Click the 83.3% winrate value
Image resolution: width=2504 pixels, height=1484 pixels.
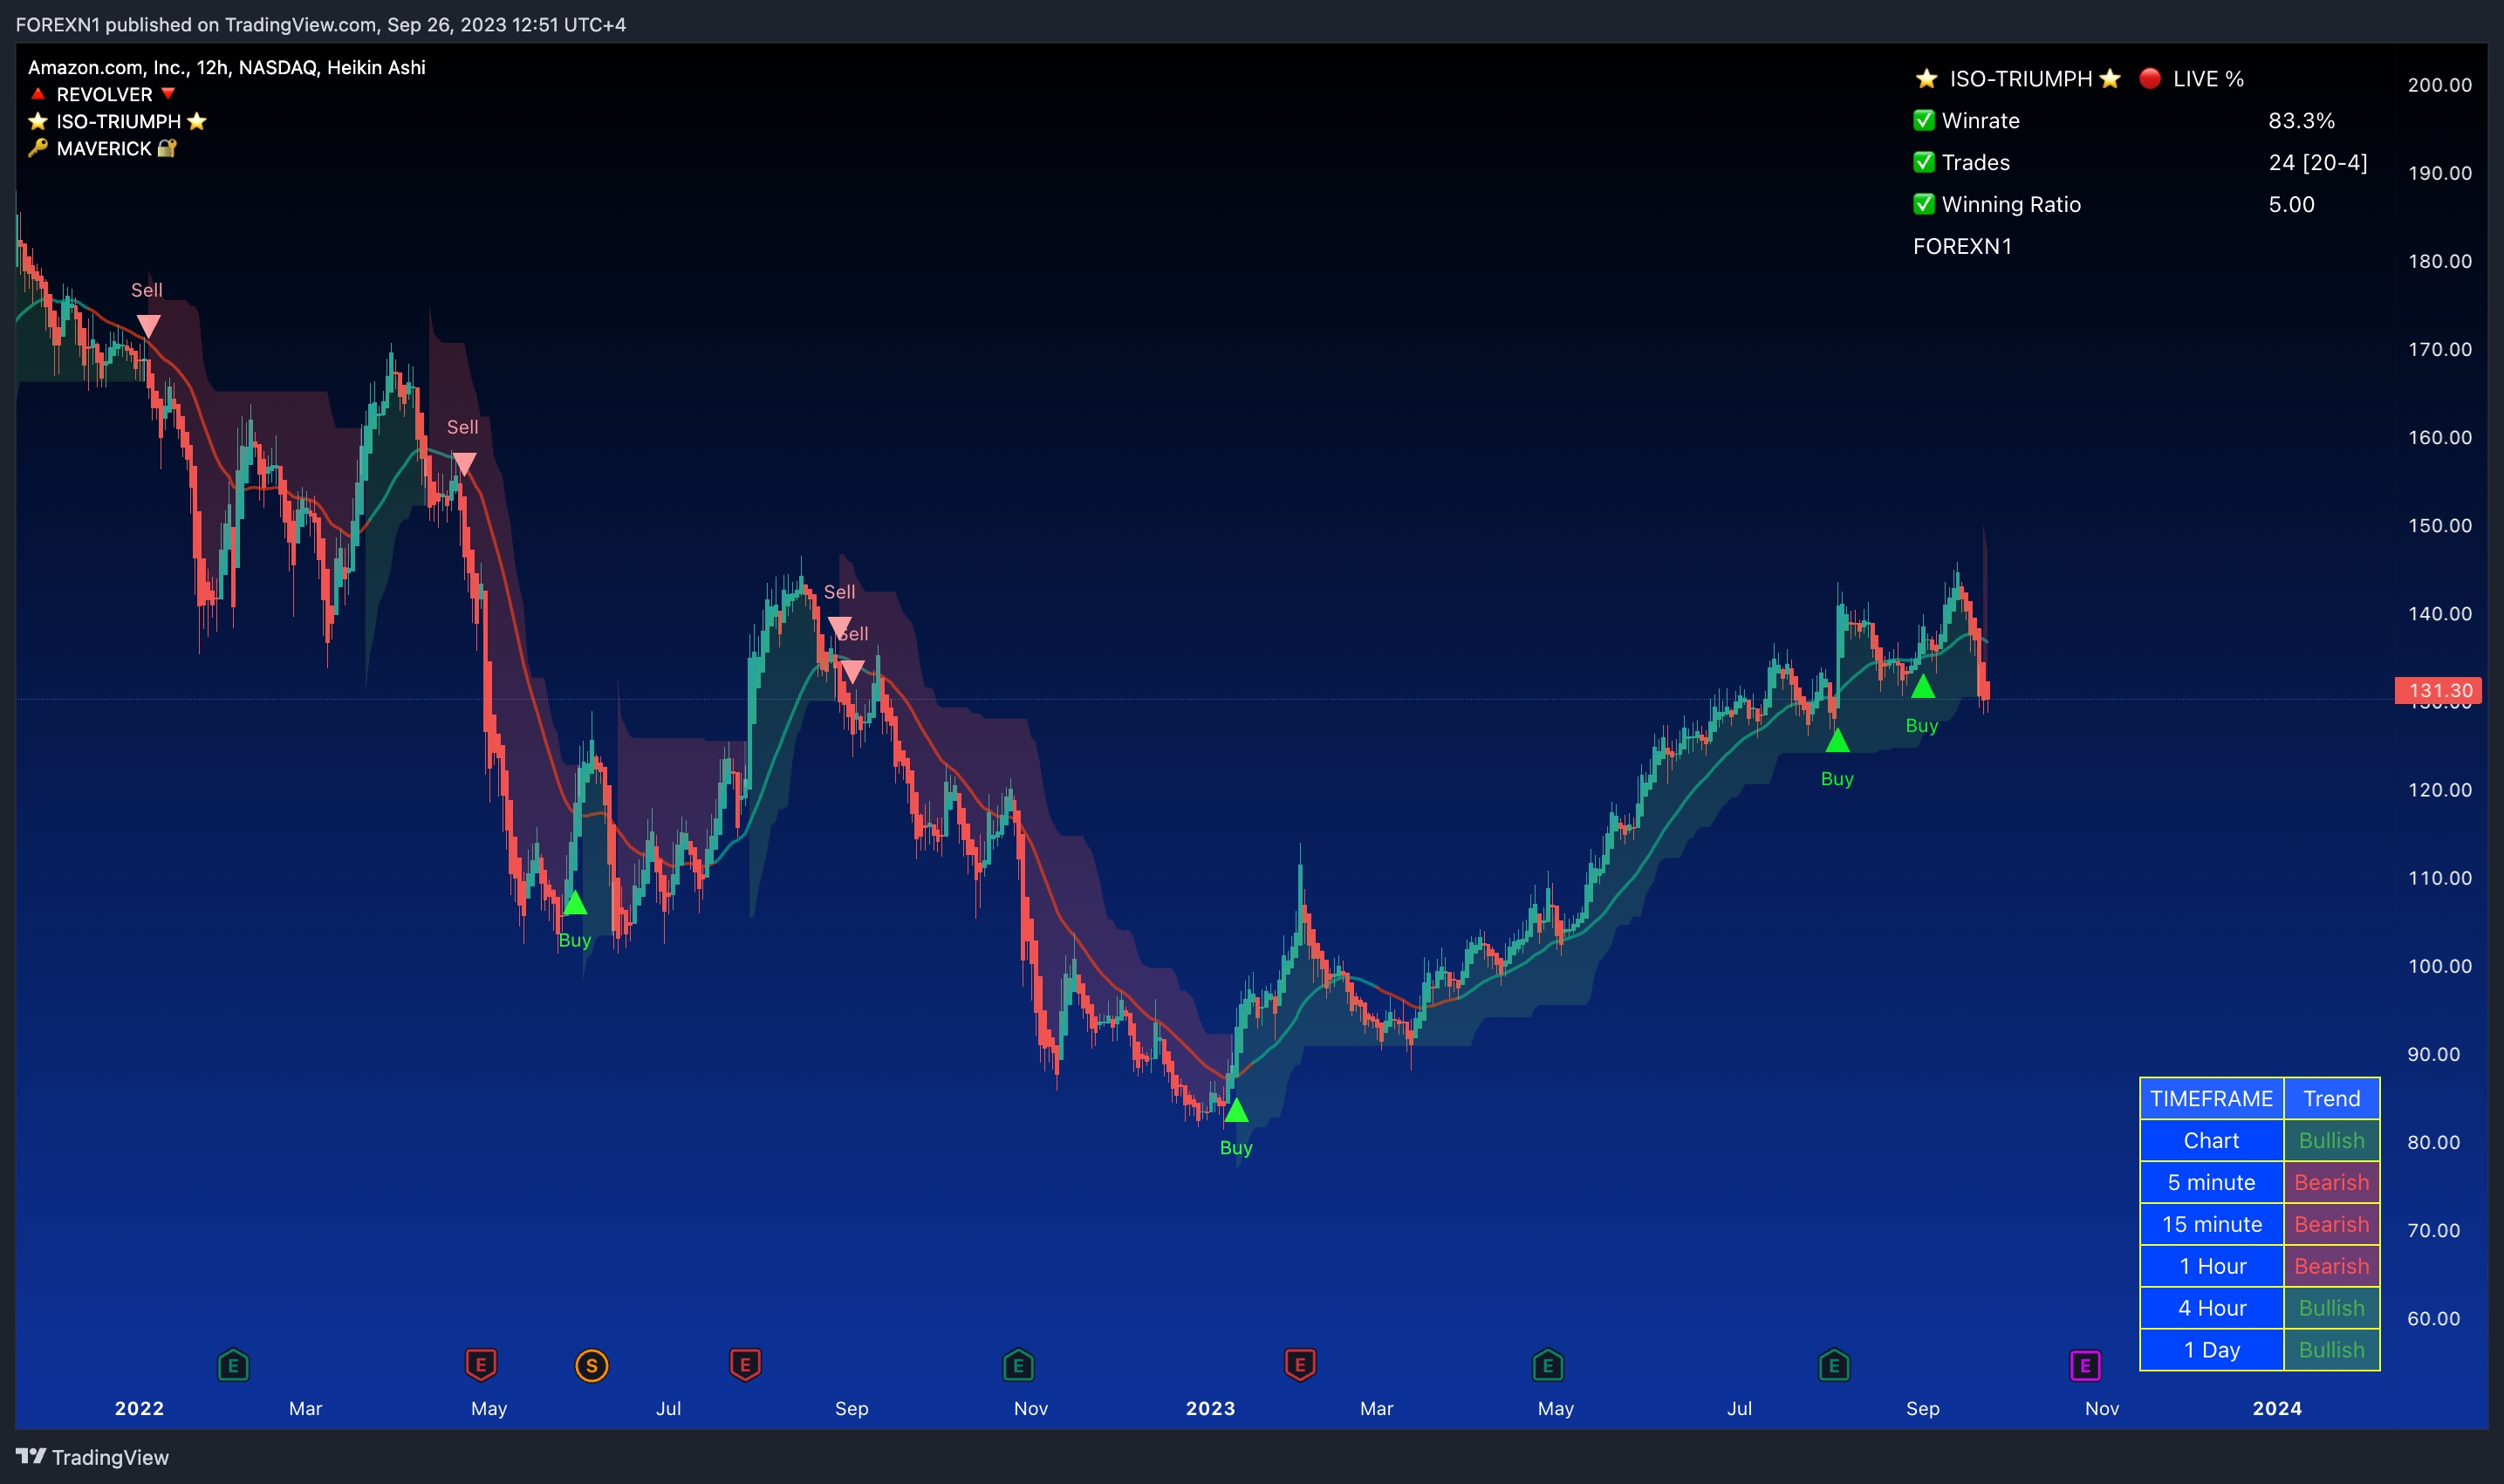2301,120
